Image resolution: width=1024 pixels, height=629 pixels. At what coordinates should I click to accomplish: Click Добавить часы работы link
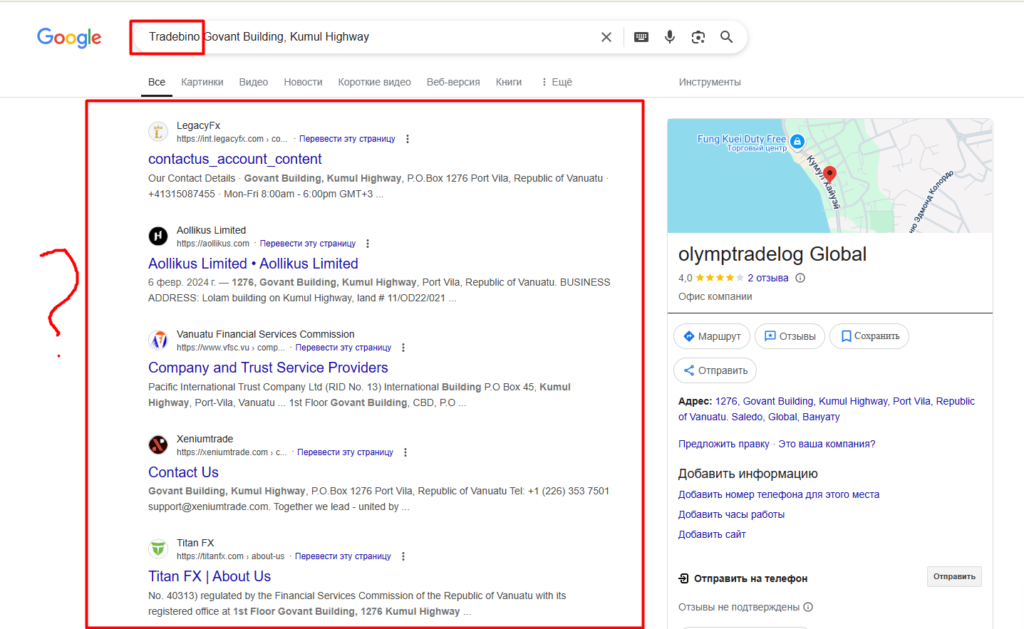[x=731, y=515]
